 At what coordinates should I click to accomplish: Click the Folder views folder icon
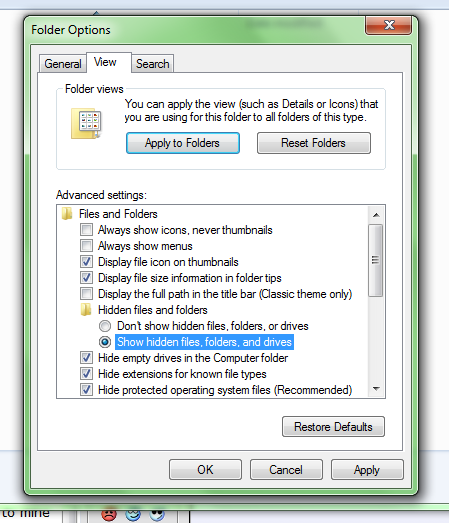(x=86, y=123)
